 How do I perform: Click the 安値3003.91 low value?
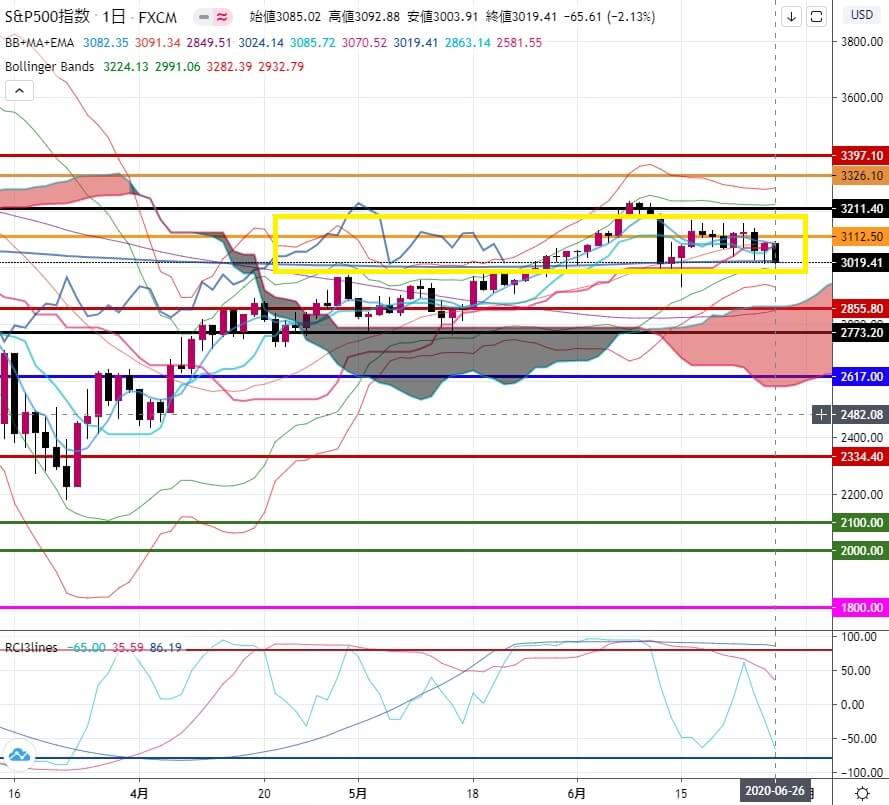443,17
